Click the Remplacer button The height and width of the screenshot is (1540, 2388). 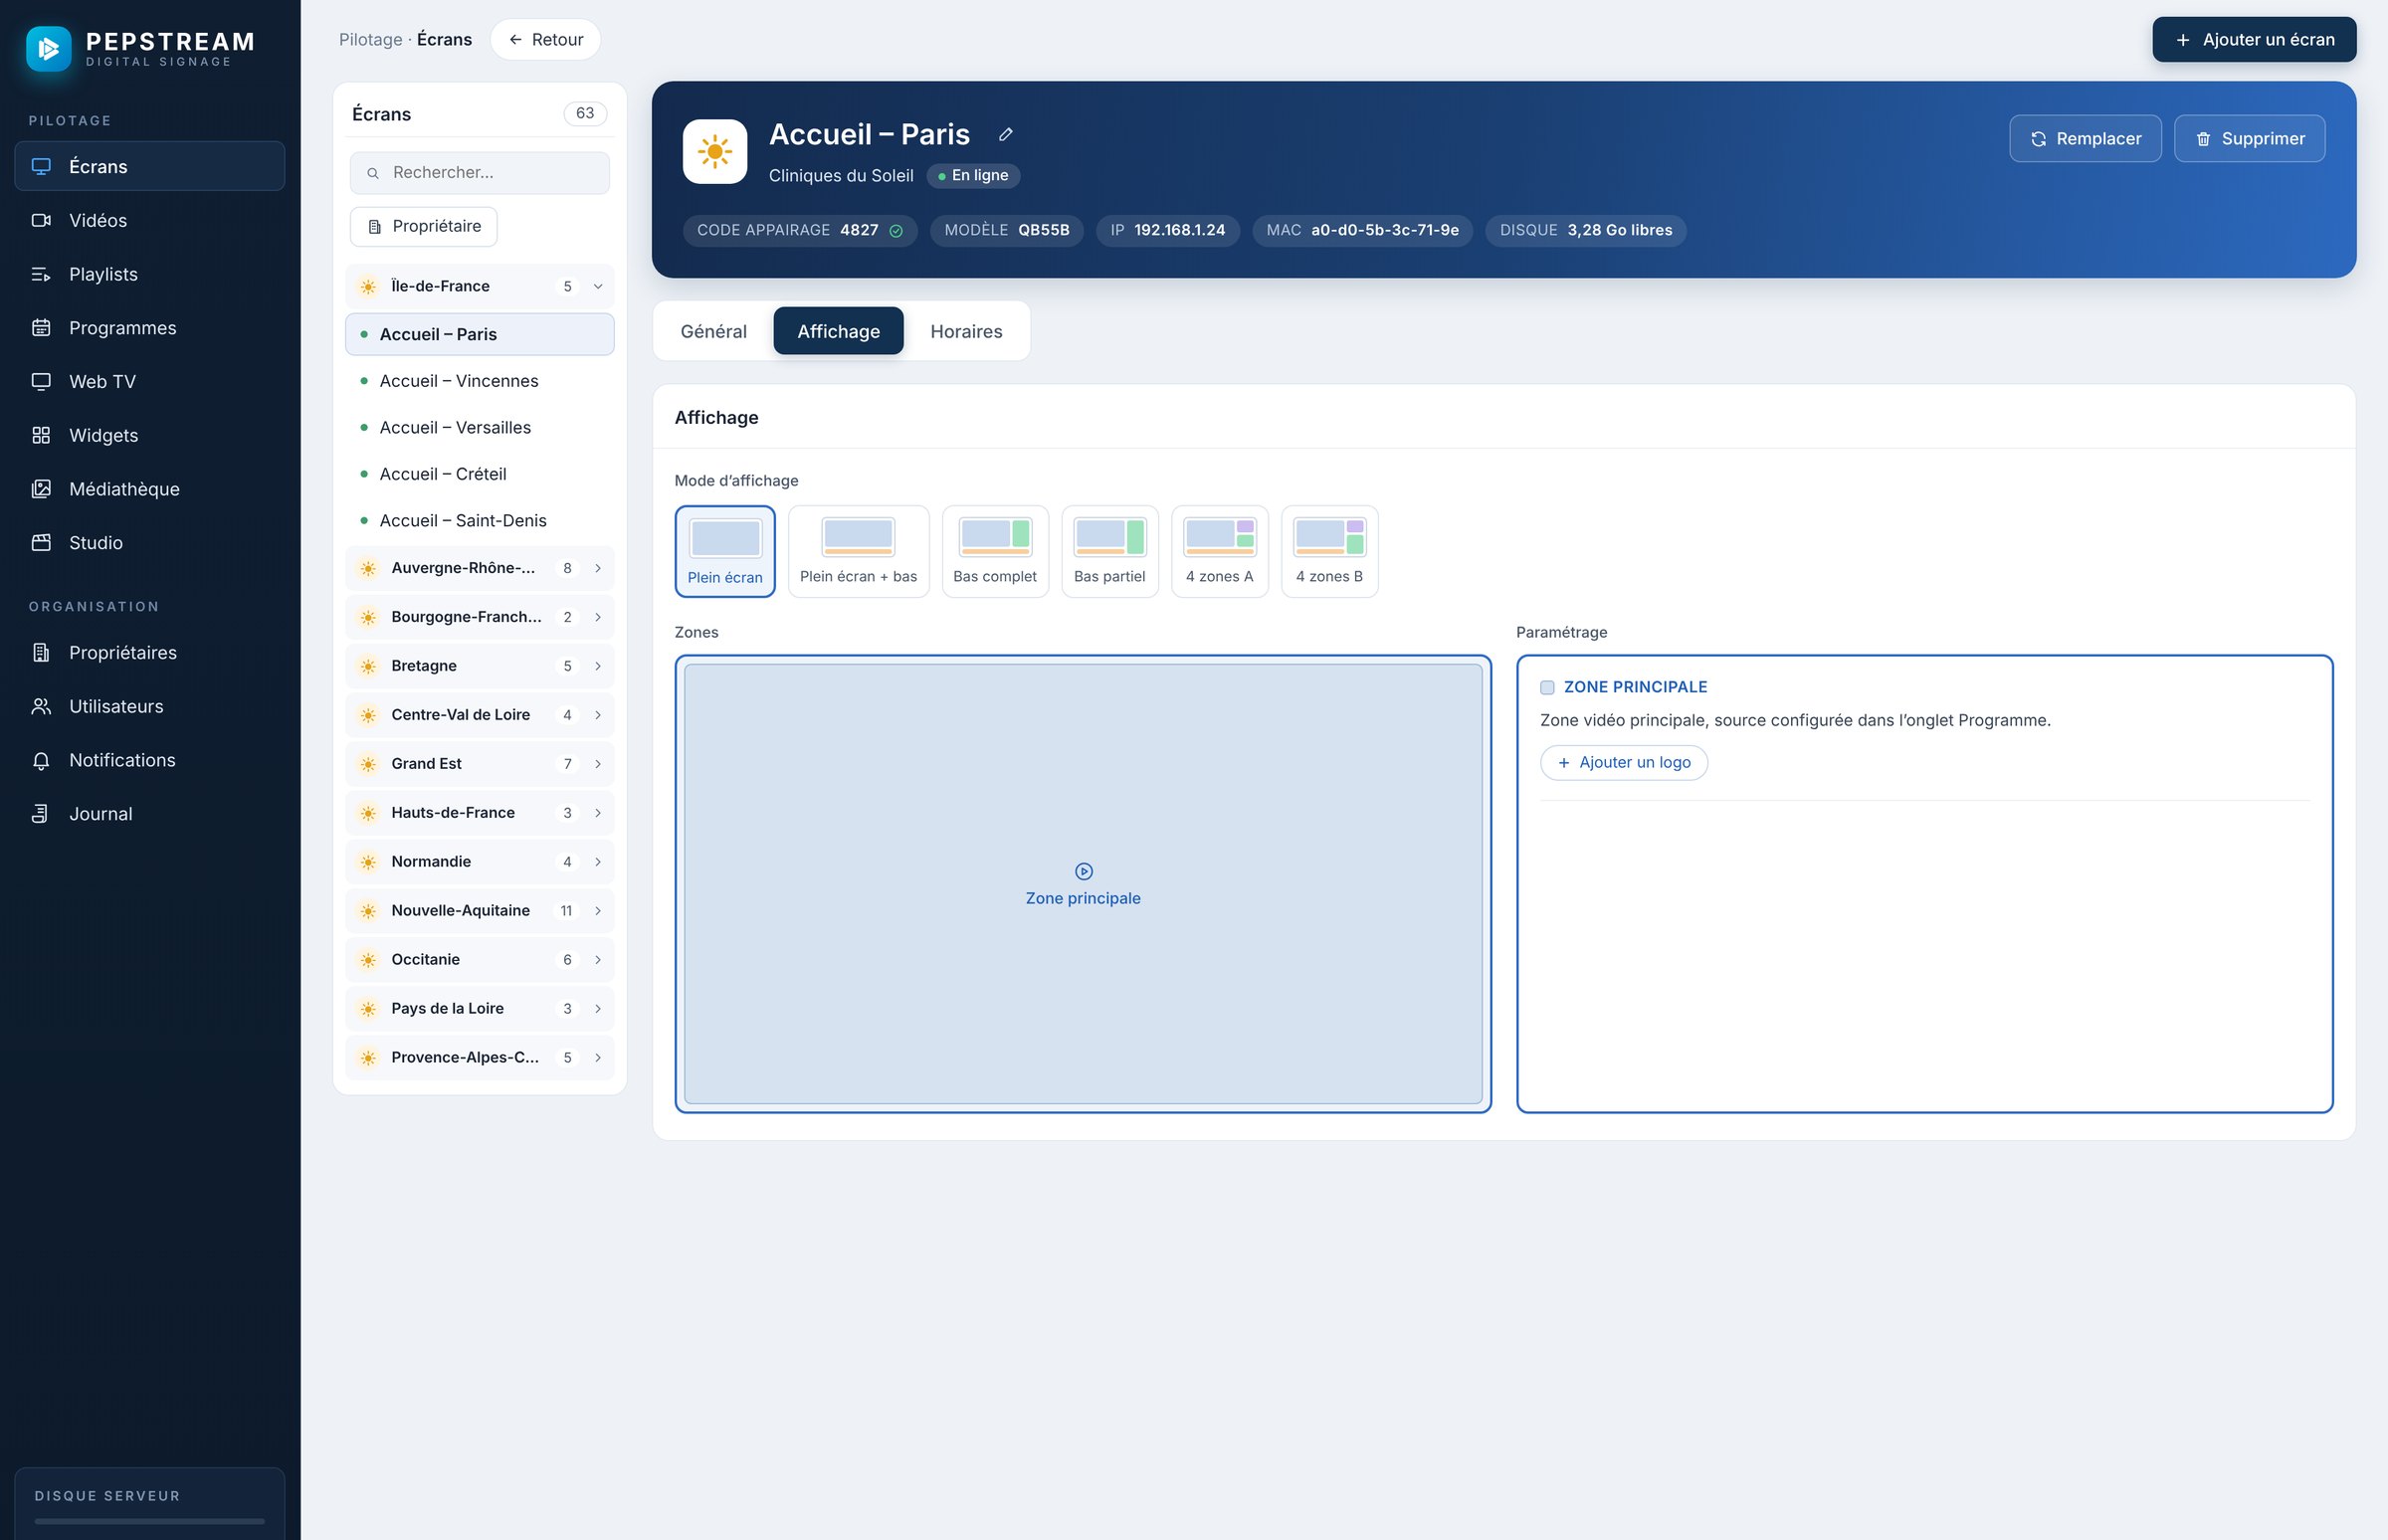pyautogui.click(x=2085, y=138)
